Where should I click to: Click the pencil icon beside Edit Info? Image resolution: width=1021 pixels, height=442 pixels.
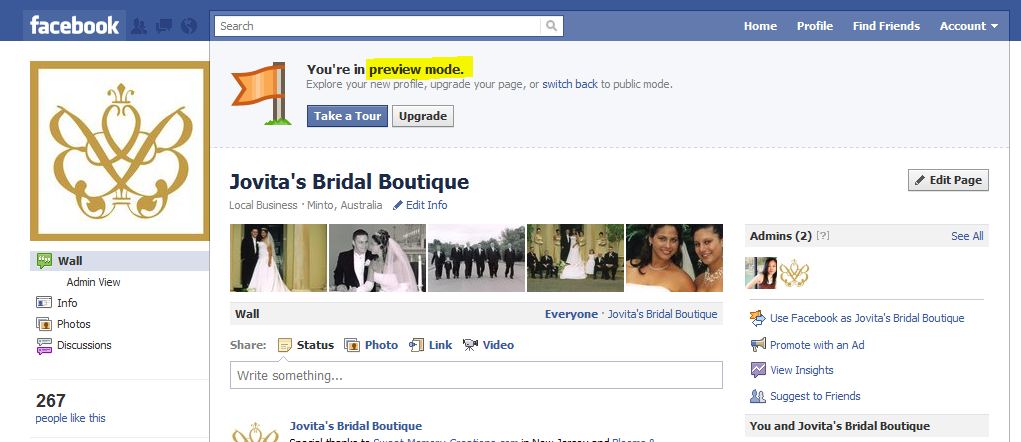point(398,205)
